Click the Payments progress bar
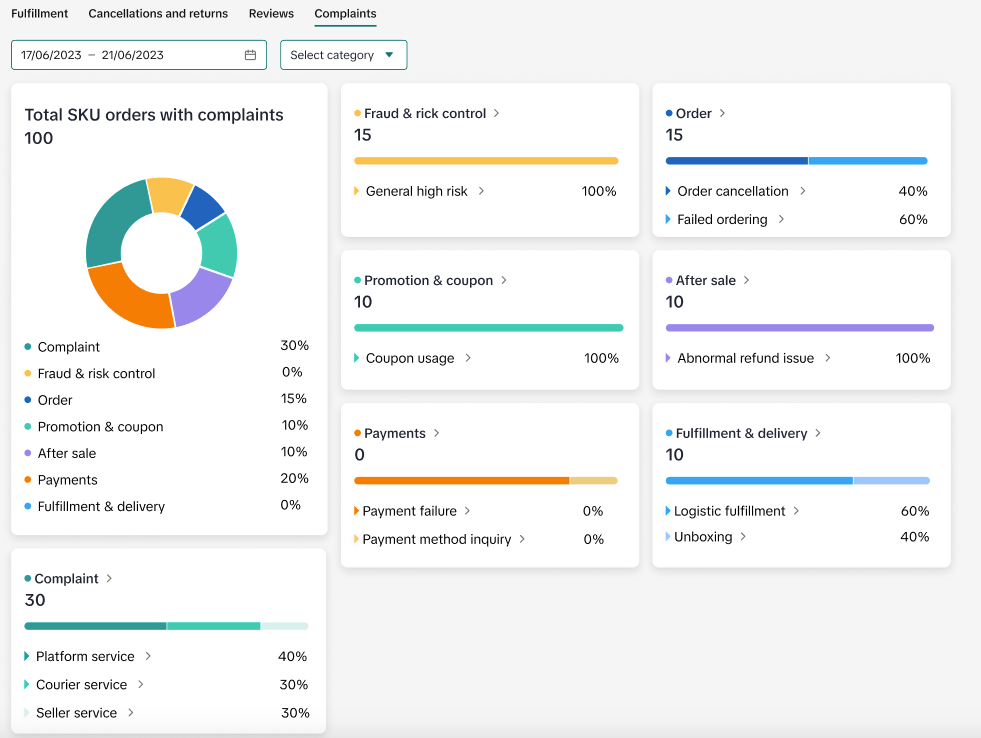 461,480
